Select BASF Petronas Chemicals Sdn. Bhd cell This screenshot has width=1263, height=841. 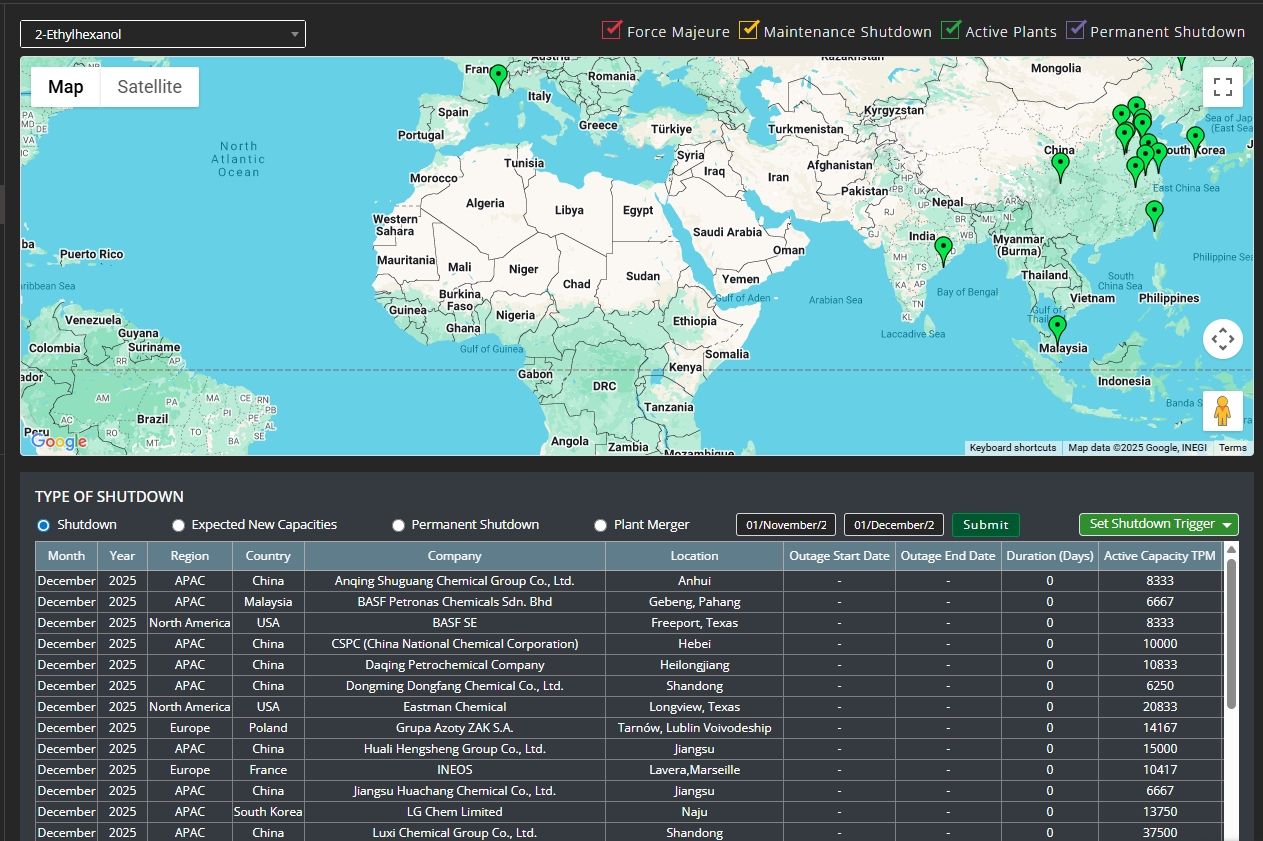[x=455, y=602]
